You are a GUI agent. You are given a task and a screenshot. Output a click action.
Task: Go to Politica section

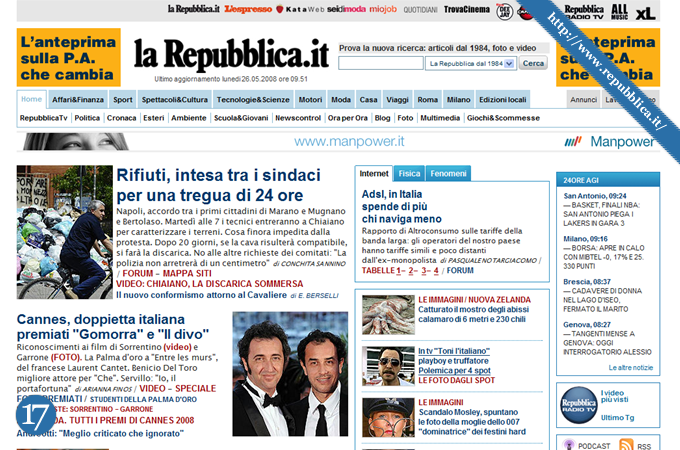tap(87, 118)
